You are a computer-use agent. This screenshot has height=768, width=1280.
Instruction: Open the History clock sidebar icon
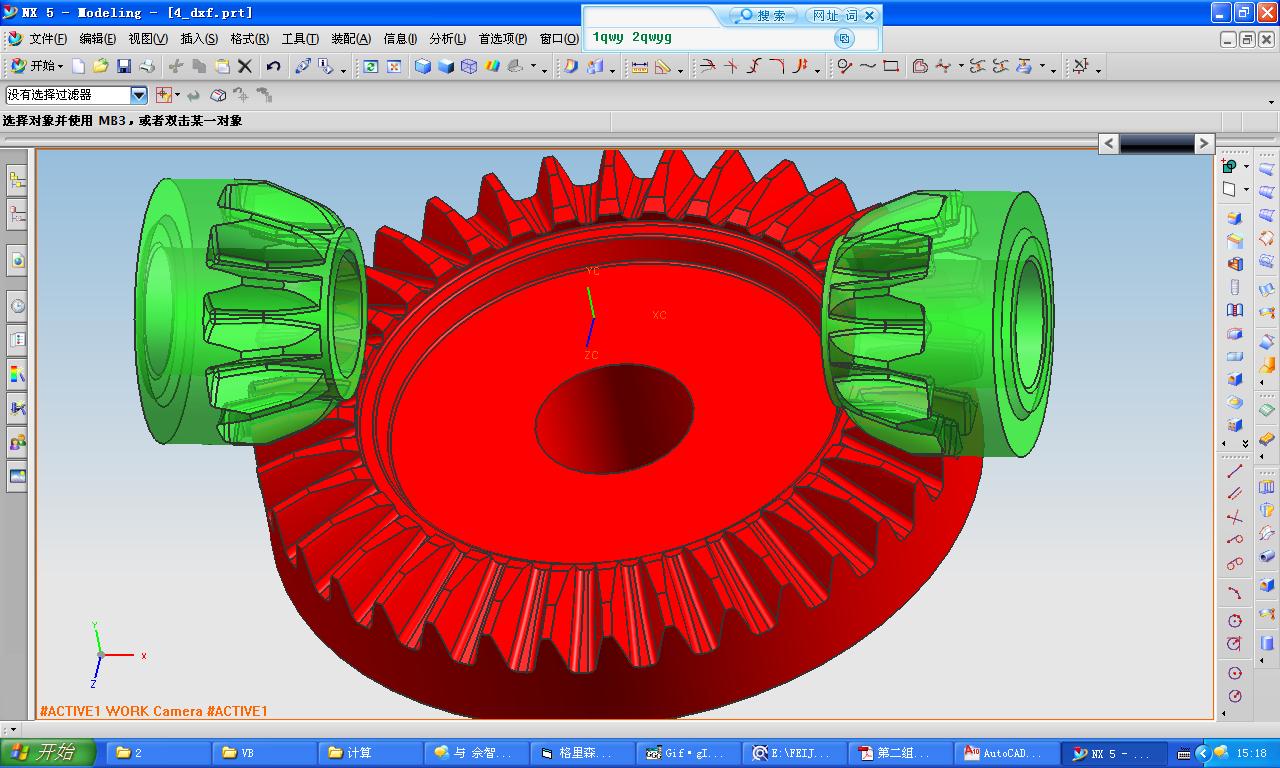pos(17,306)
